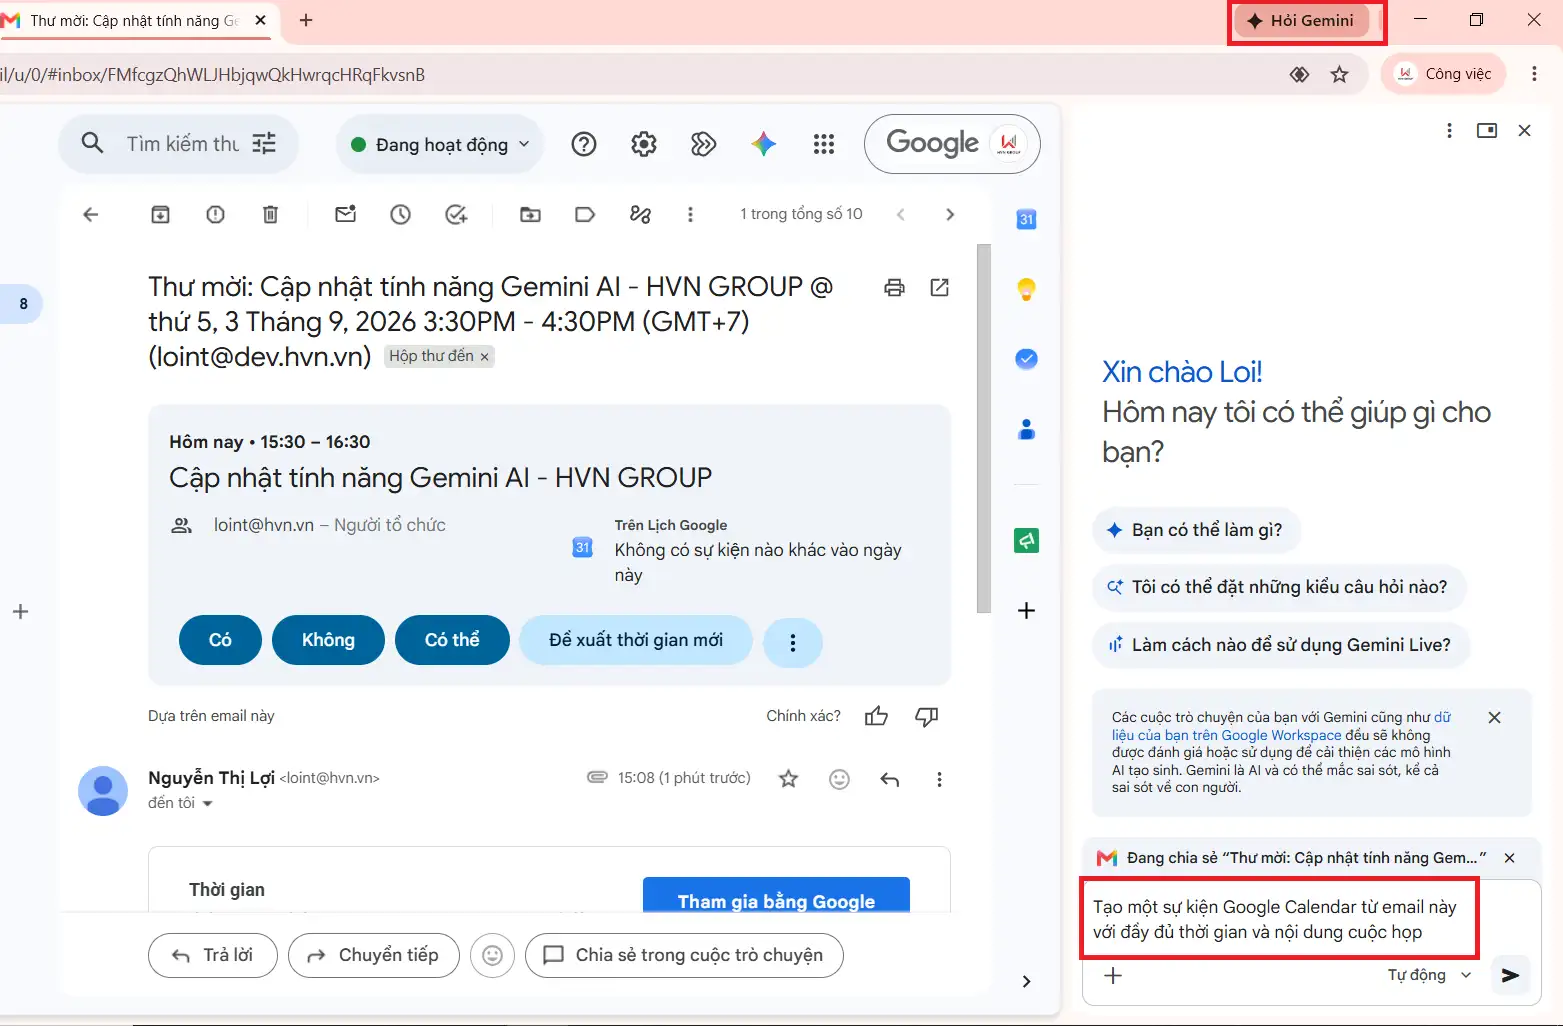Click the Gemini sparkle icon in Gmail header
This screenshot has height=1026, width=1563.
tap(764, 144)
